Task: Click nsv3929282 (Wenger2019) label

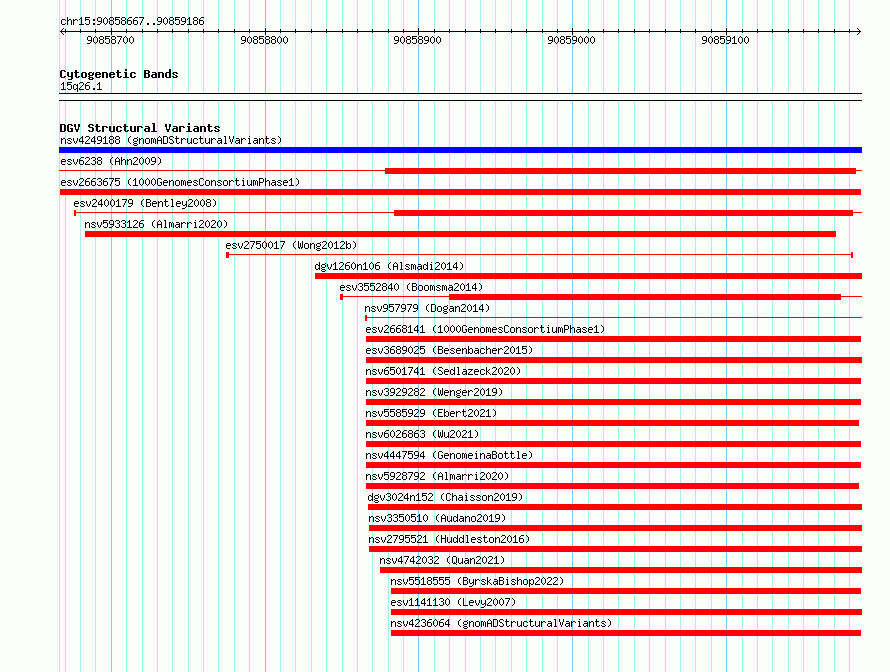Action: pos(434,392)
